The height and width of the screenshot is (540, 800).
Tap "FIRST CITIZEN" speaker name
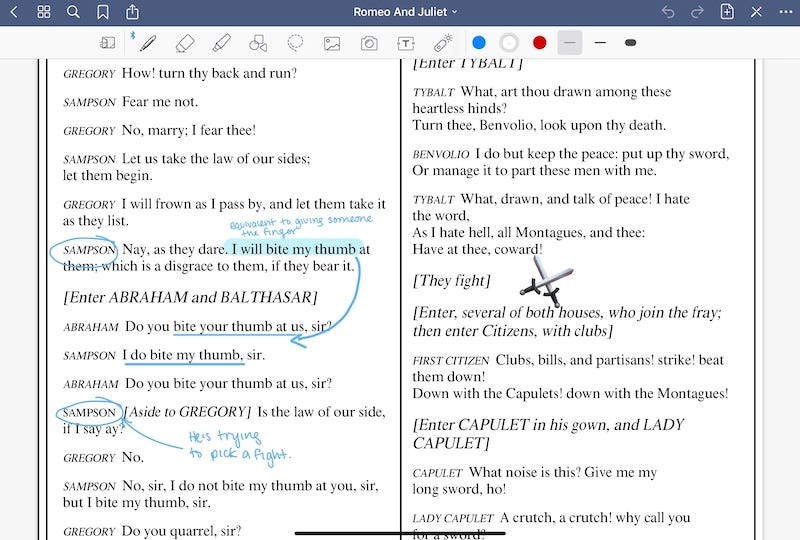451,360
